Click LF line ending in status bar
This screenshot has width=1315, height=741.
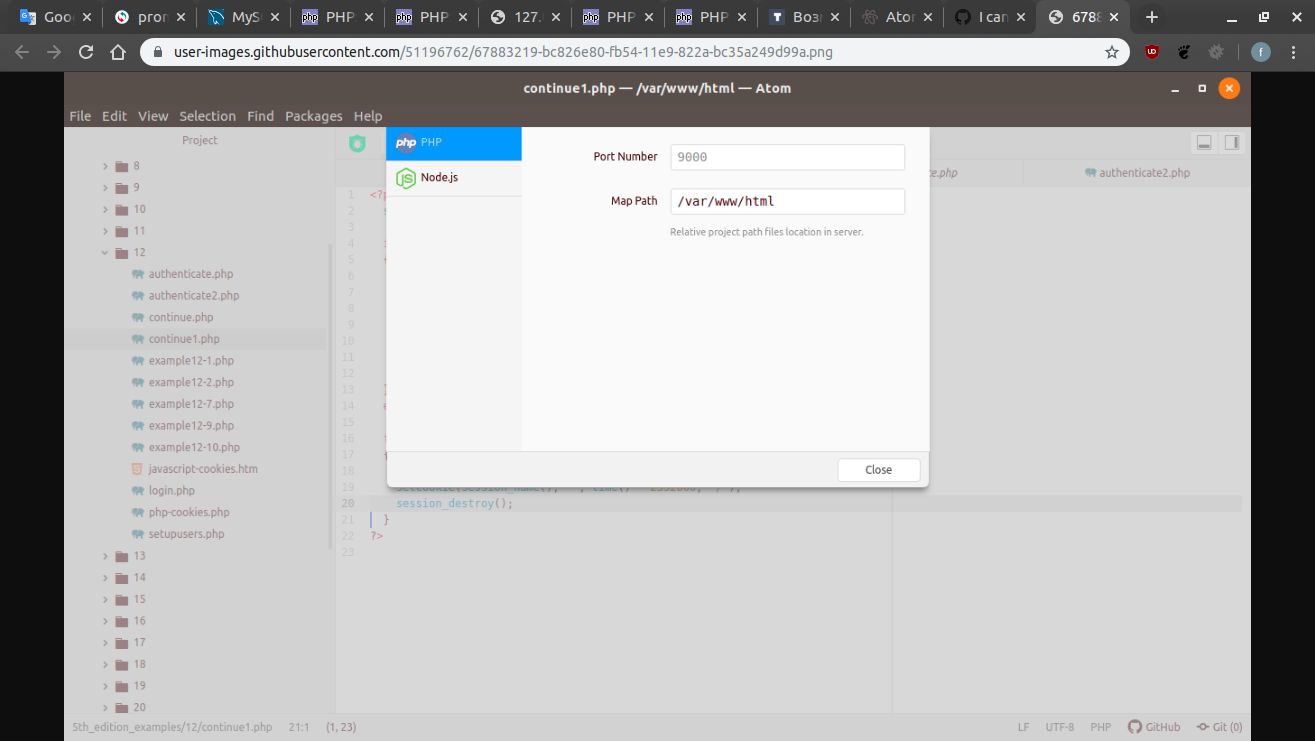click(x=1023, y=727)
